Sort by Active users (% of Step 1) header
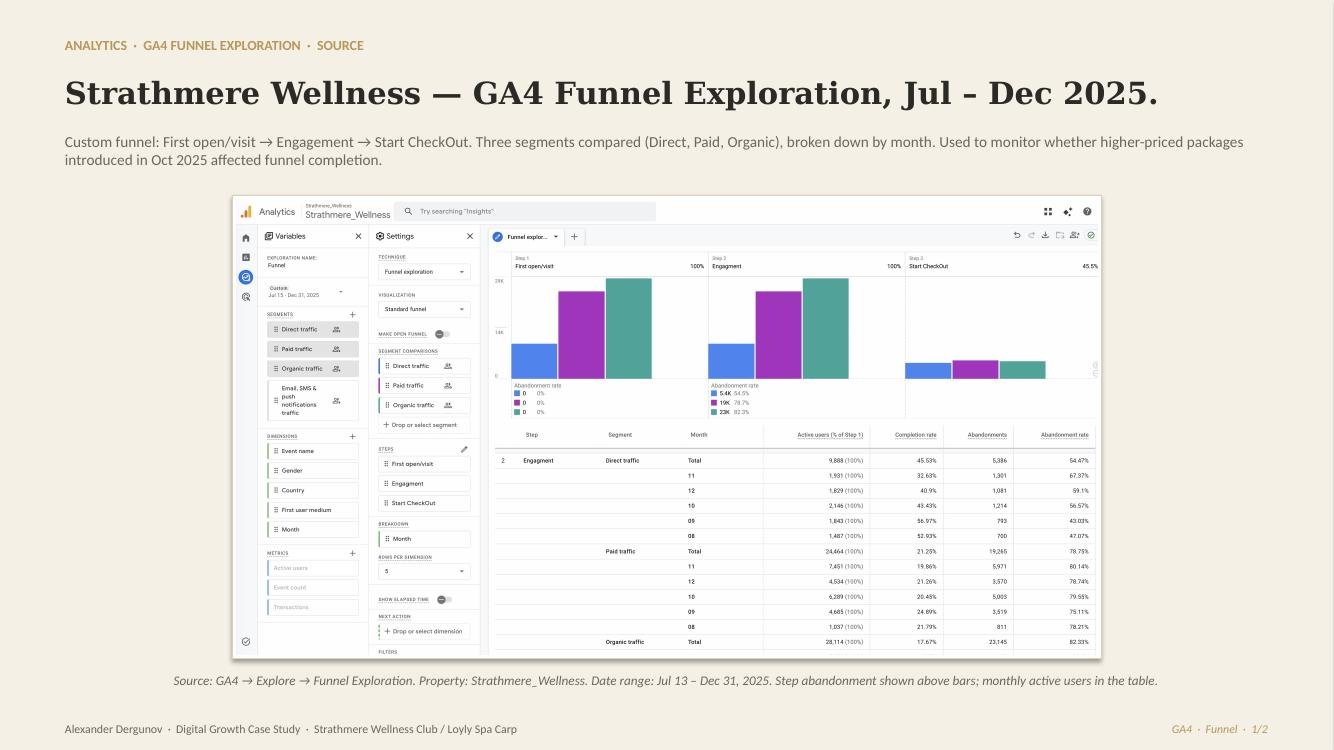This screenshot has height=750, width=1334. click(x=830, y=435)
